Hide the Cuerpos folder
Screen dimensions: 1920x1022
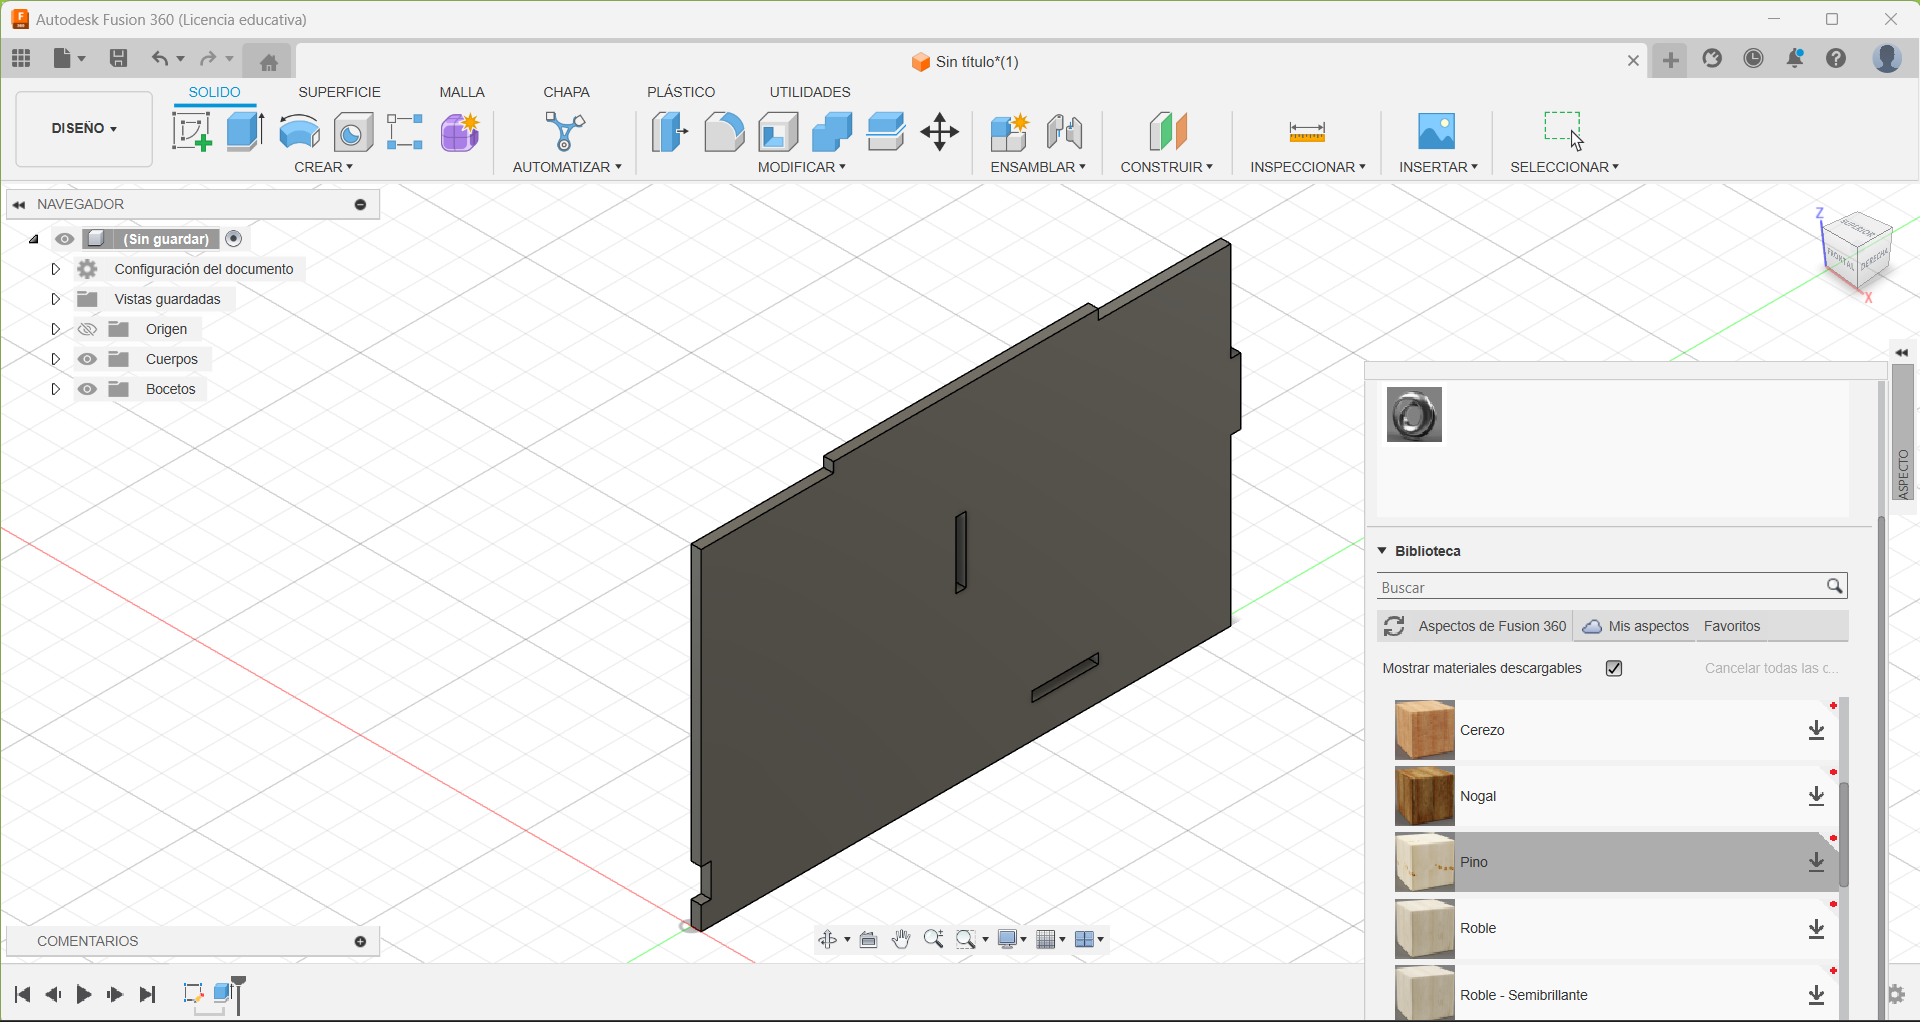click(x=88, y=359)
